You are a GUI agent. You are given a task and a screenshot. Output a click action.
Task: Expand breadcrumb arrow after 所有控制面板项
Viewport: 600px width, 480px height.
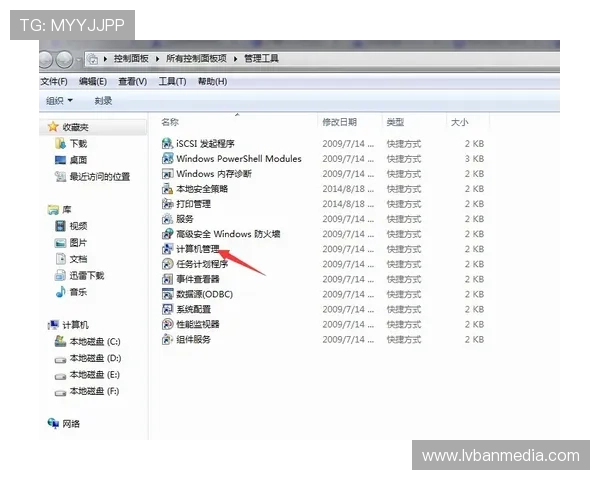point(235,59)
